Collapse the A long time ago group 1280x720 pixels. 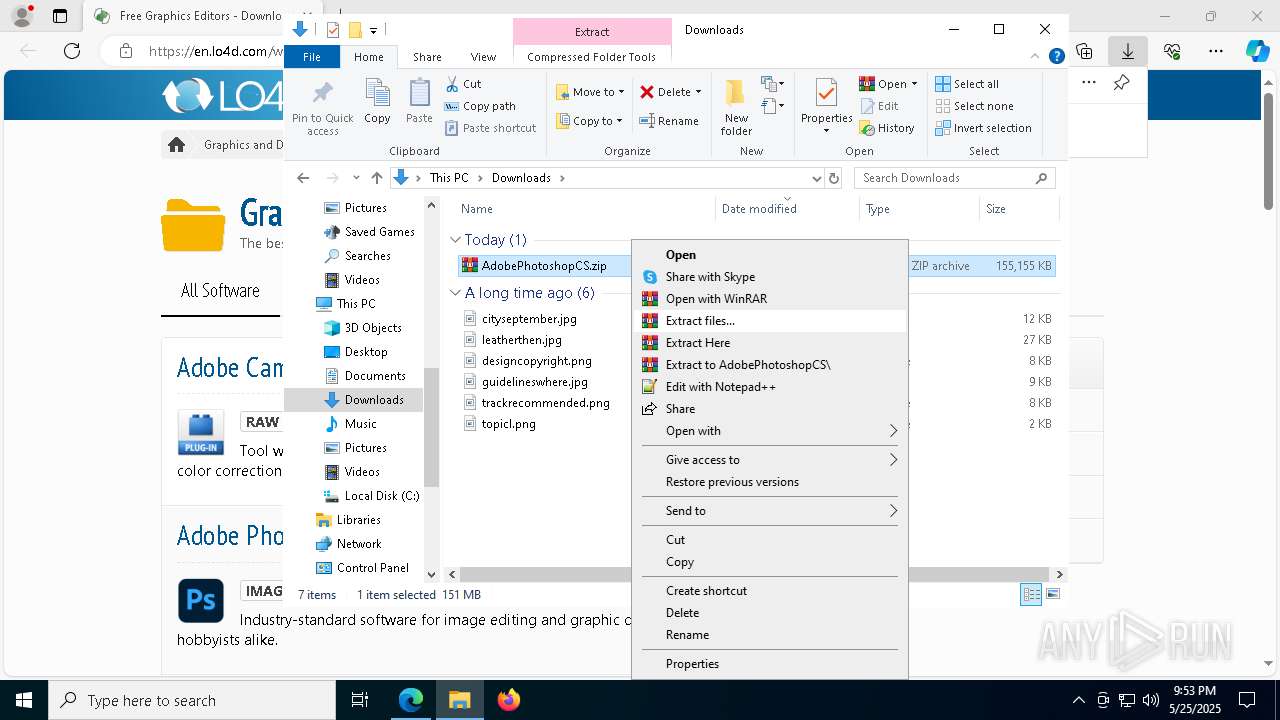coord(455,293)
